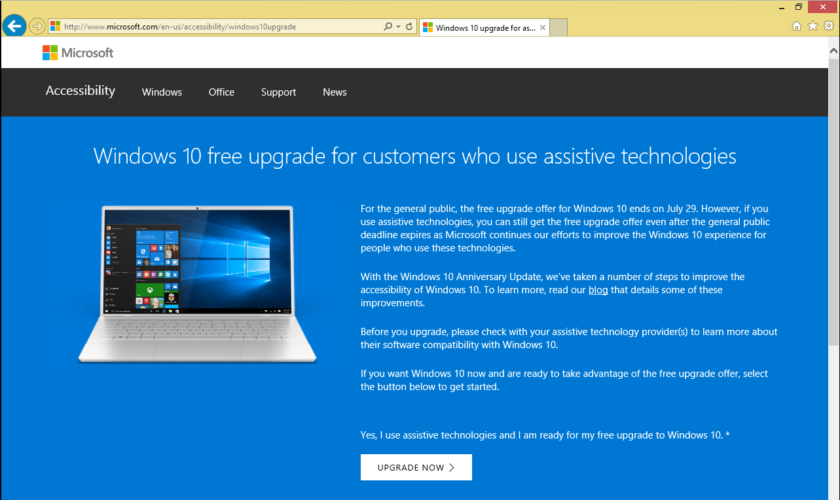Close the browser window
This screenshot has width=840, height=500.
823,7
